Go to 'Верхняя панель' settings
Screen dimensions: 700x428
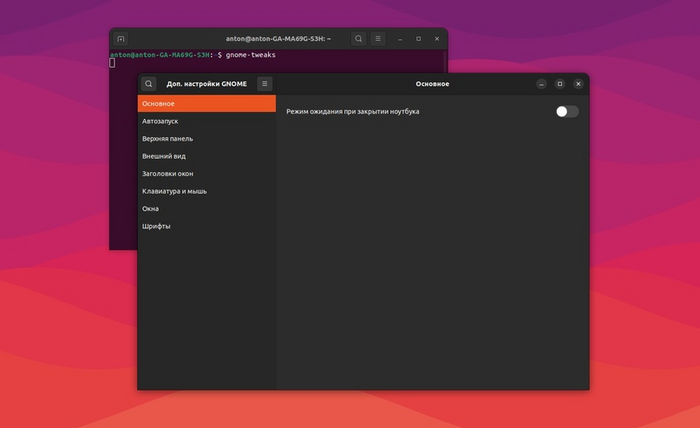tap(206, 138)
